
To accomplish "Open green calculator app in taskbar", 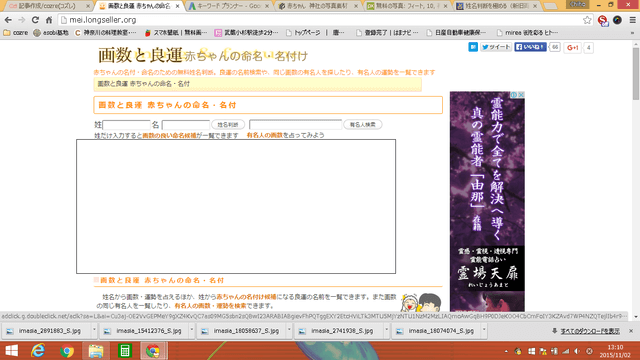I will click(x=124, y=351).
